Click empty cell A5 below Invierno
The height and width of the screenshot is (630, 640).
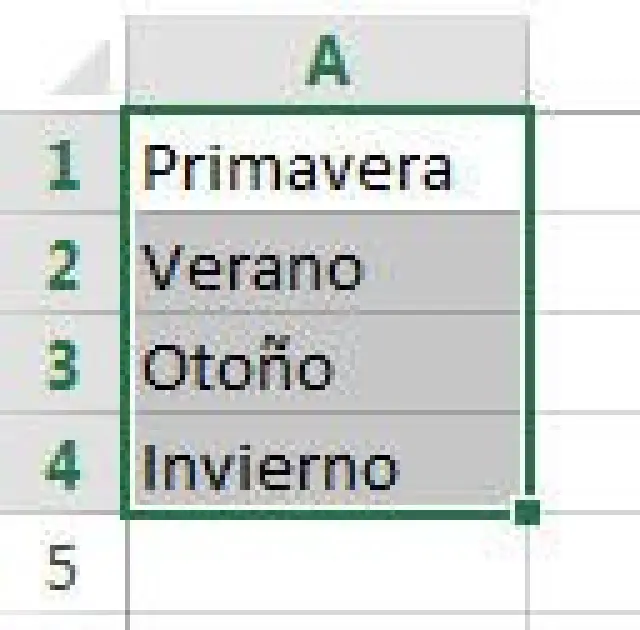(x=327, y=565)
